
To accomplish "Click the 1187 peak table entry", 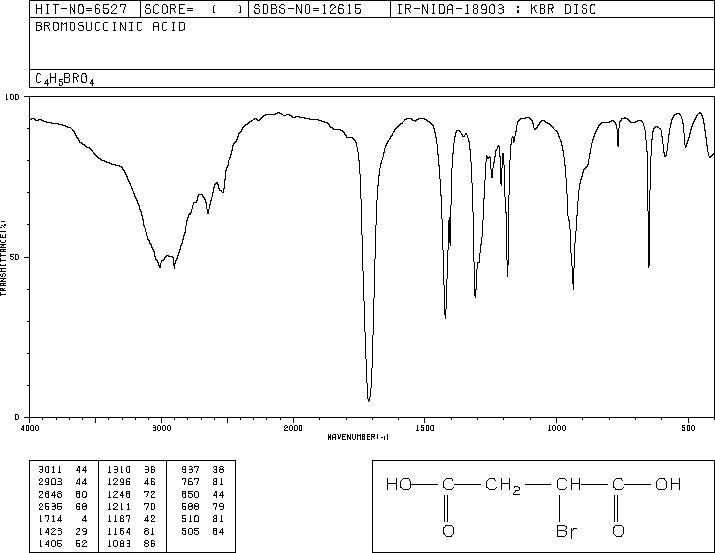I will coord(131,519).
